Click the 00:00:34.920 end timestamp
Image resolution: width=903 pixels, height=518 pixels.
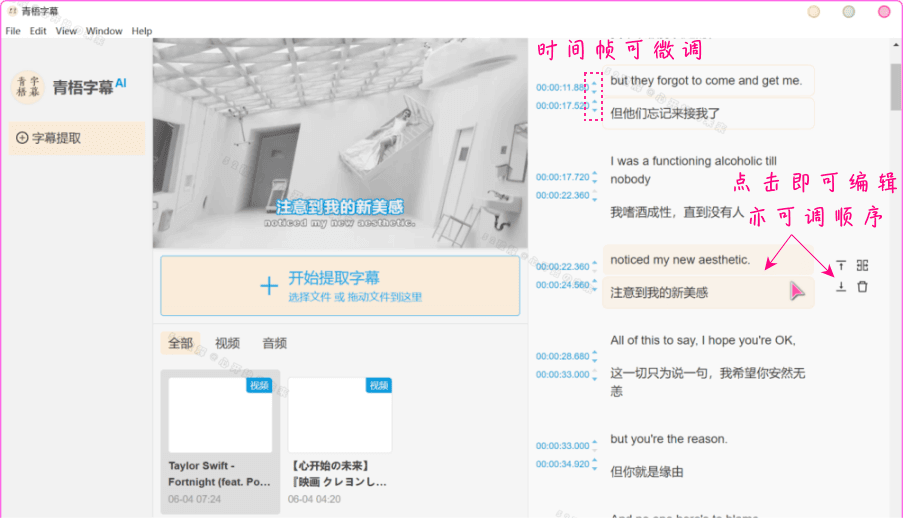[563, 464]
